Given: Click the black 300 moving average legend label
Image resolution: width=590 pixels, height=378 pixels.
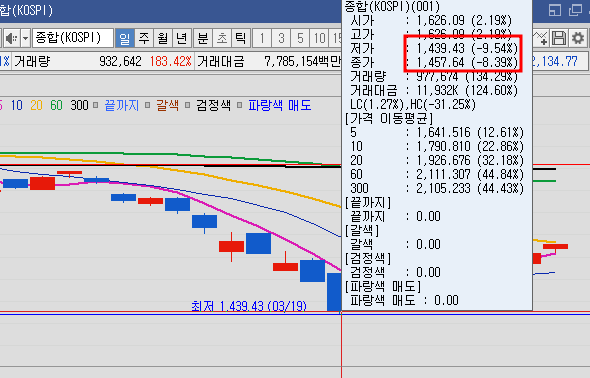Looking at the screenshot, I should [x=79, y=105].
